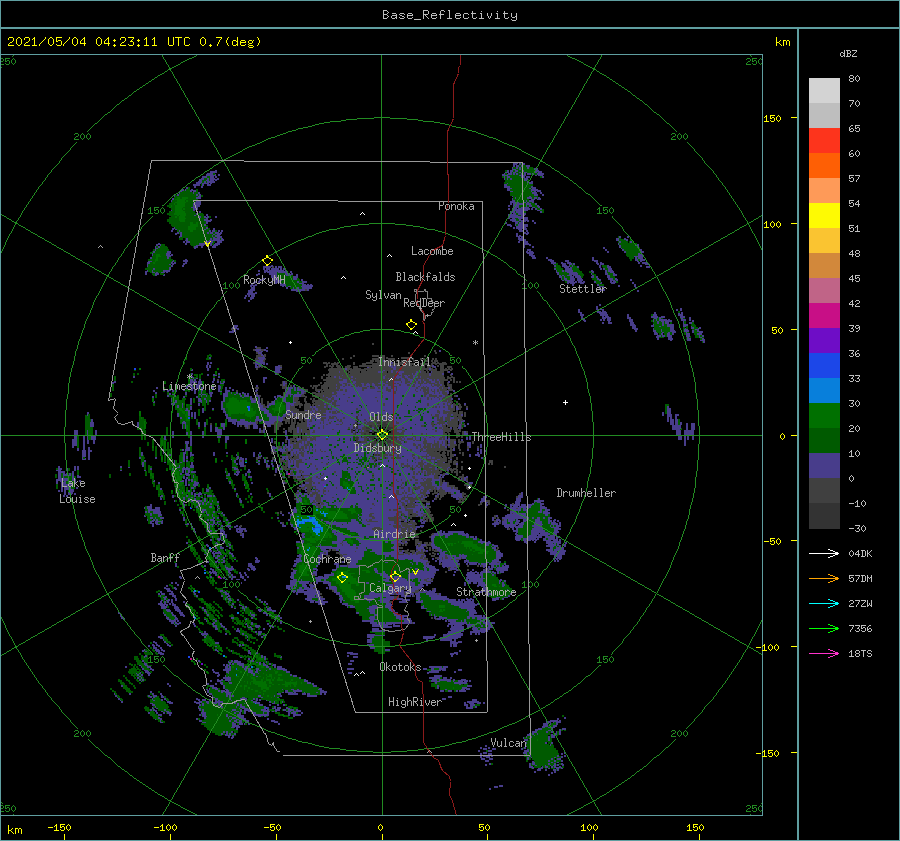900x841 pixels.
Task: Click the orange 57DM arrow icon
Action: [824, 579]
